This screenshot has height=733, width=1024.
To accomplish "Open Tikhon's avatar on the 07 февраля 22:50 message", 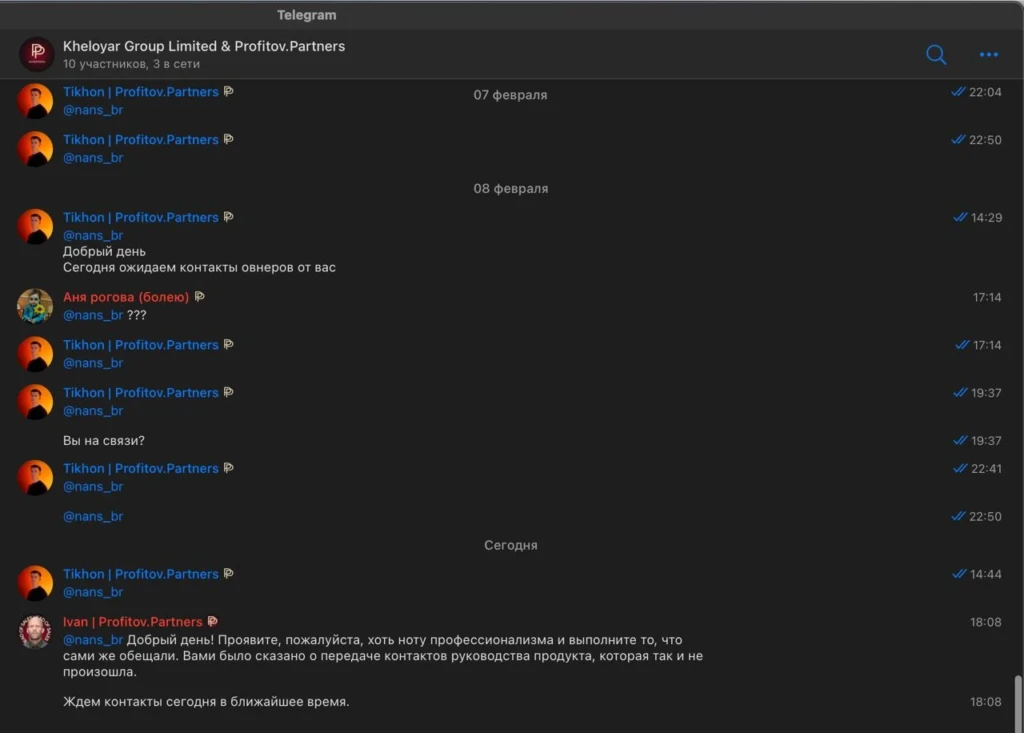I will click(x=35, y=148).
